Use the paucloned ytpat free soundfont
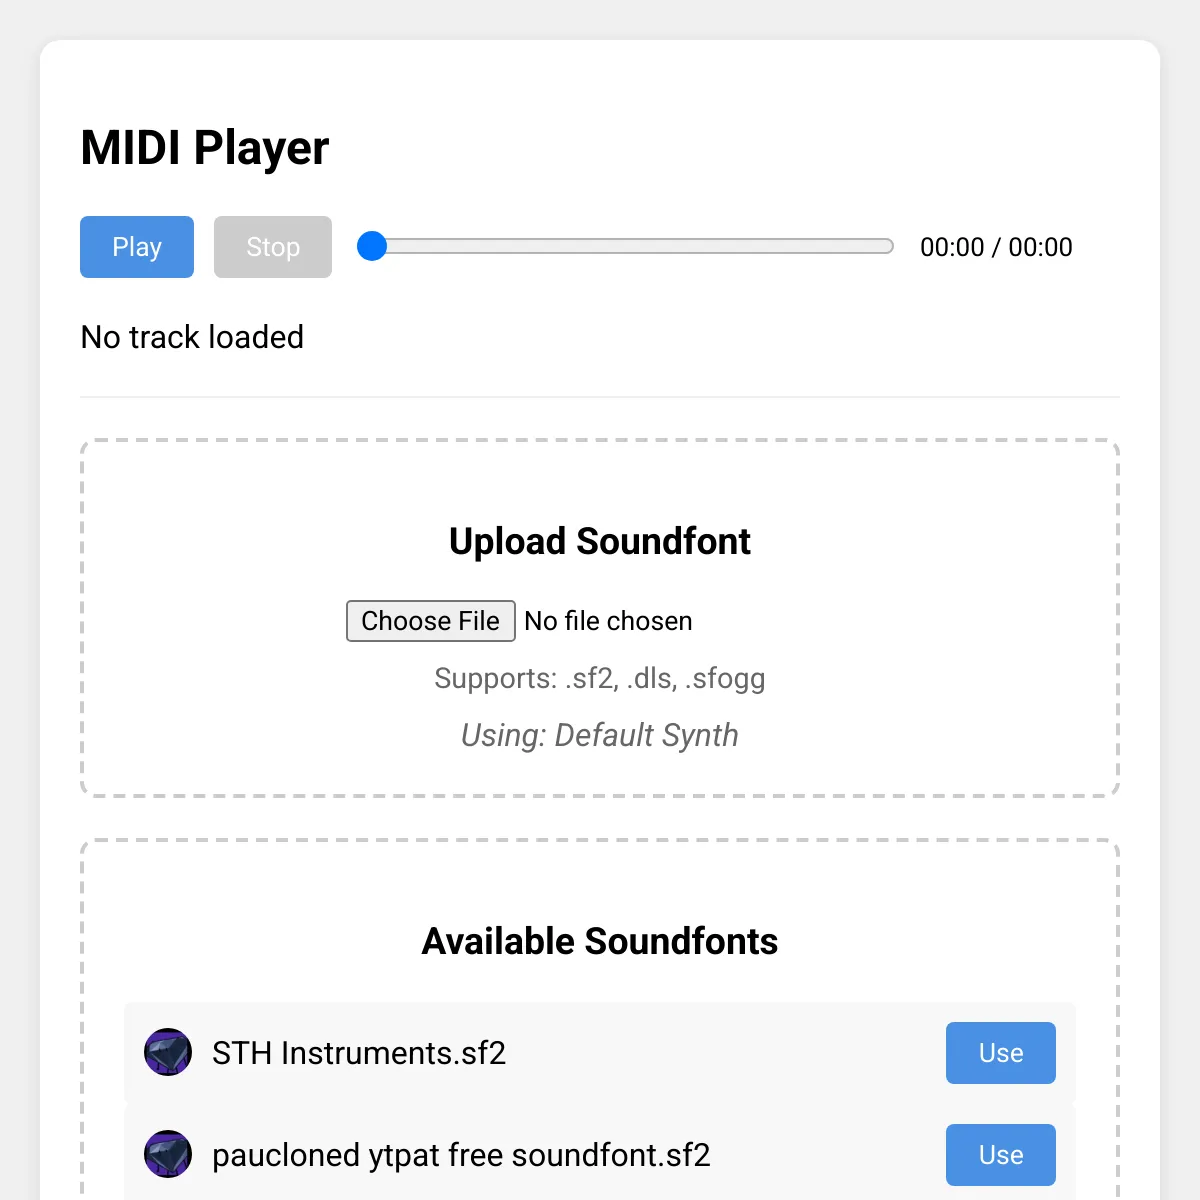 click(x=1000, y=1155)
